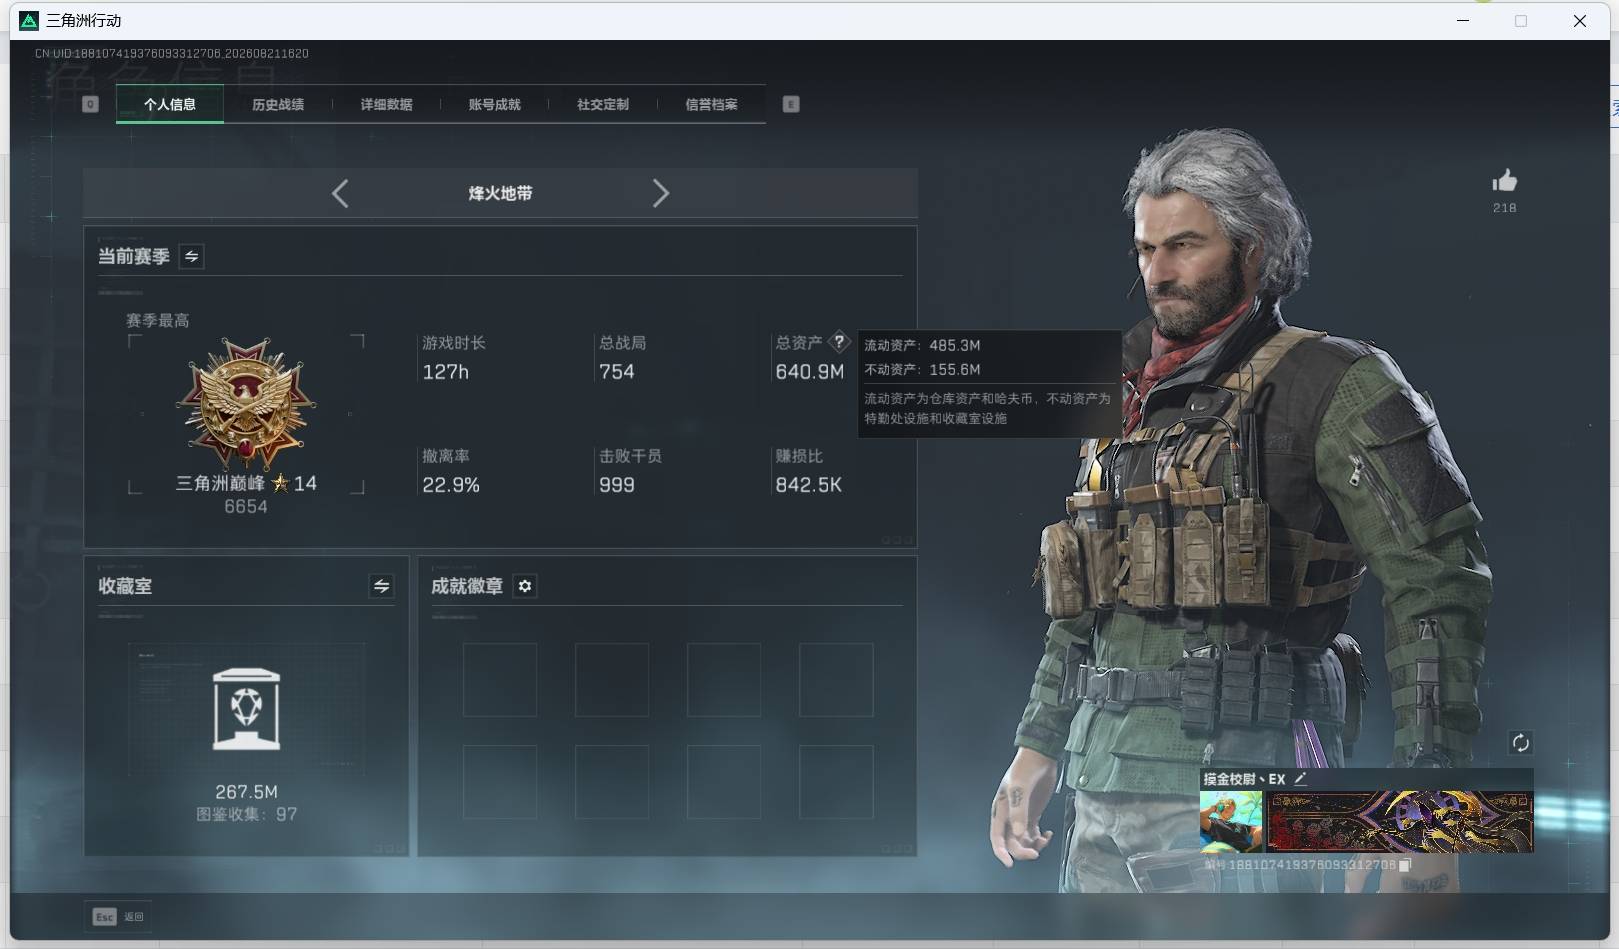The height and width of the screenshot is (949, 1619).
Task: Open 成就徽章 settings gear
Action: point(525,586)
